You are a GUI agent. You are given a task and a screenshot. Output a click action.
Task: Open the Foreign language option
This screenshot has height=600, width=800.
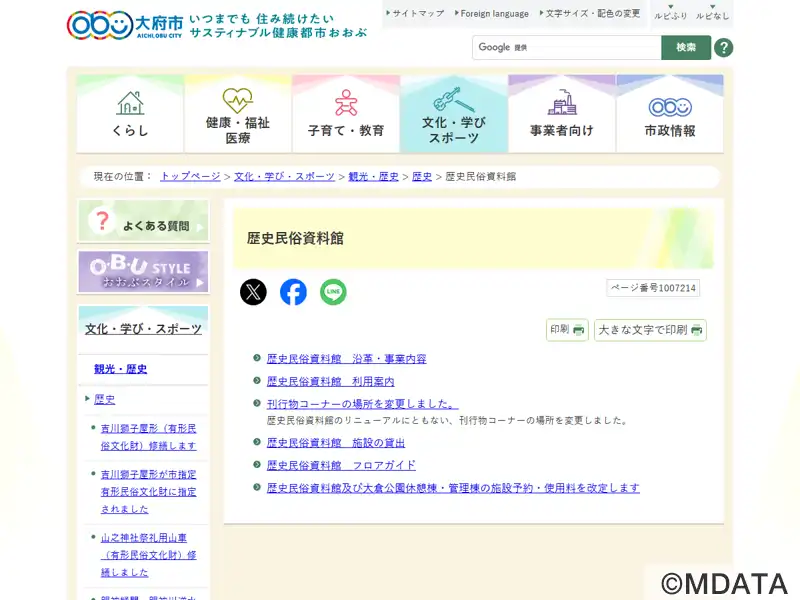pos(492,14)
